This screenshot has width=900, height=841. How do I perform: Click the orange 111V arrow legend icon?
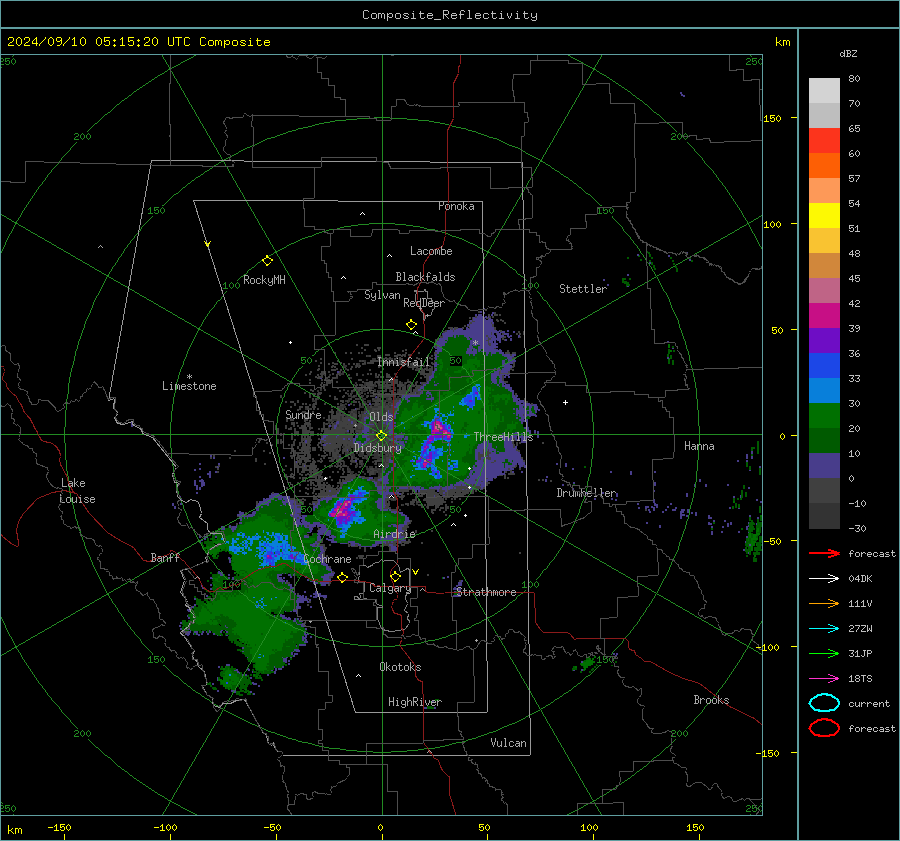pos(824,603)
